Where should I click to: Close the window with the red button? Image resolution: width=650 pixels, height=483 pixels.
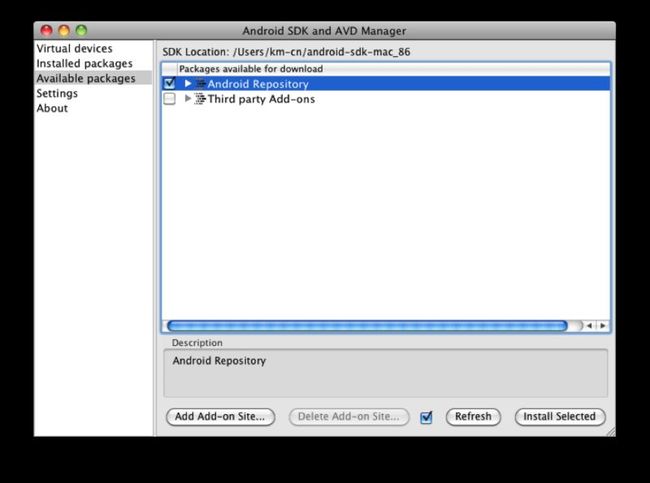pyautogui.click(x=46, y=31)
